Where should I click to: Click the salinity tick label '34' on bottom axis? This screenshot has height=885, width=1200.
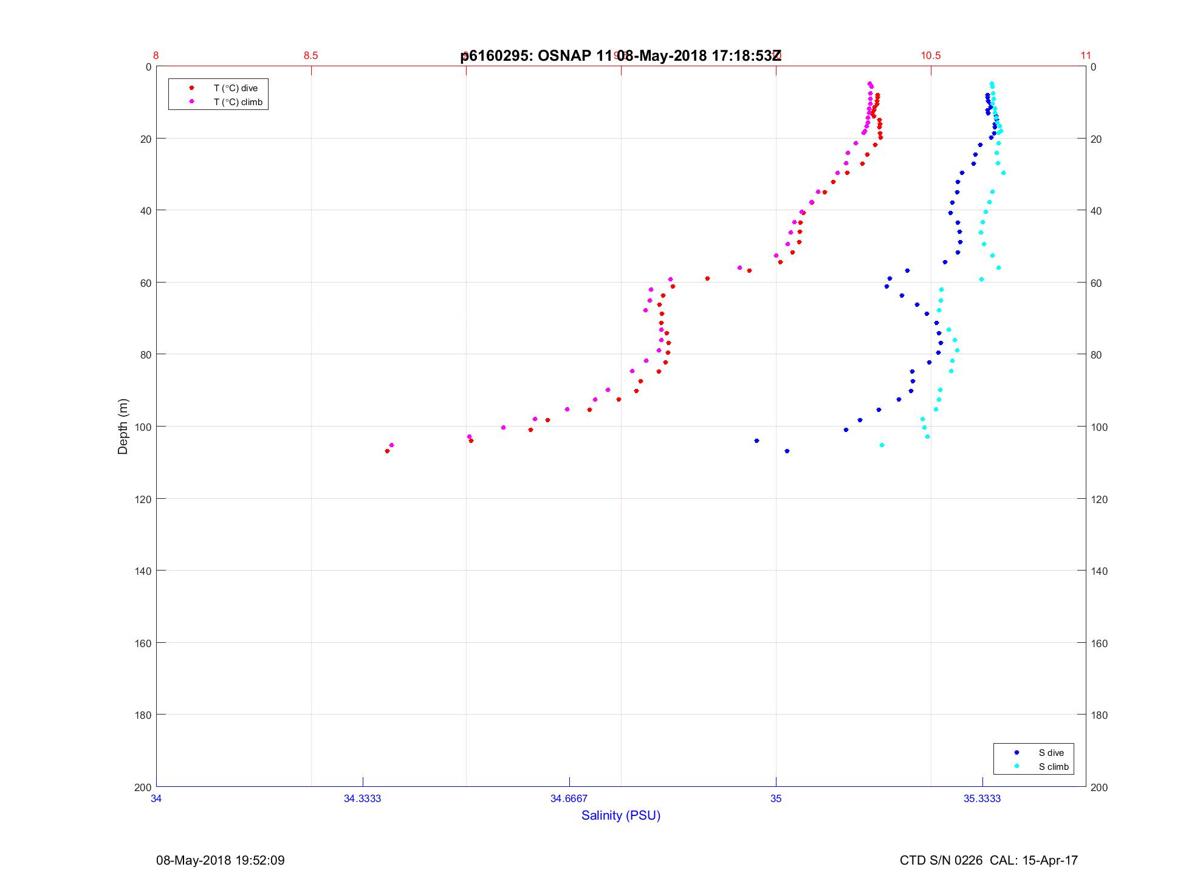coord(156,798)
